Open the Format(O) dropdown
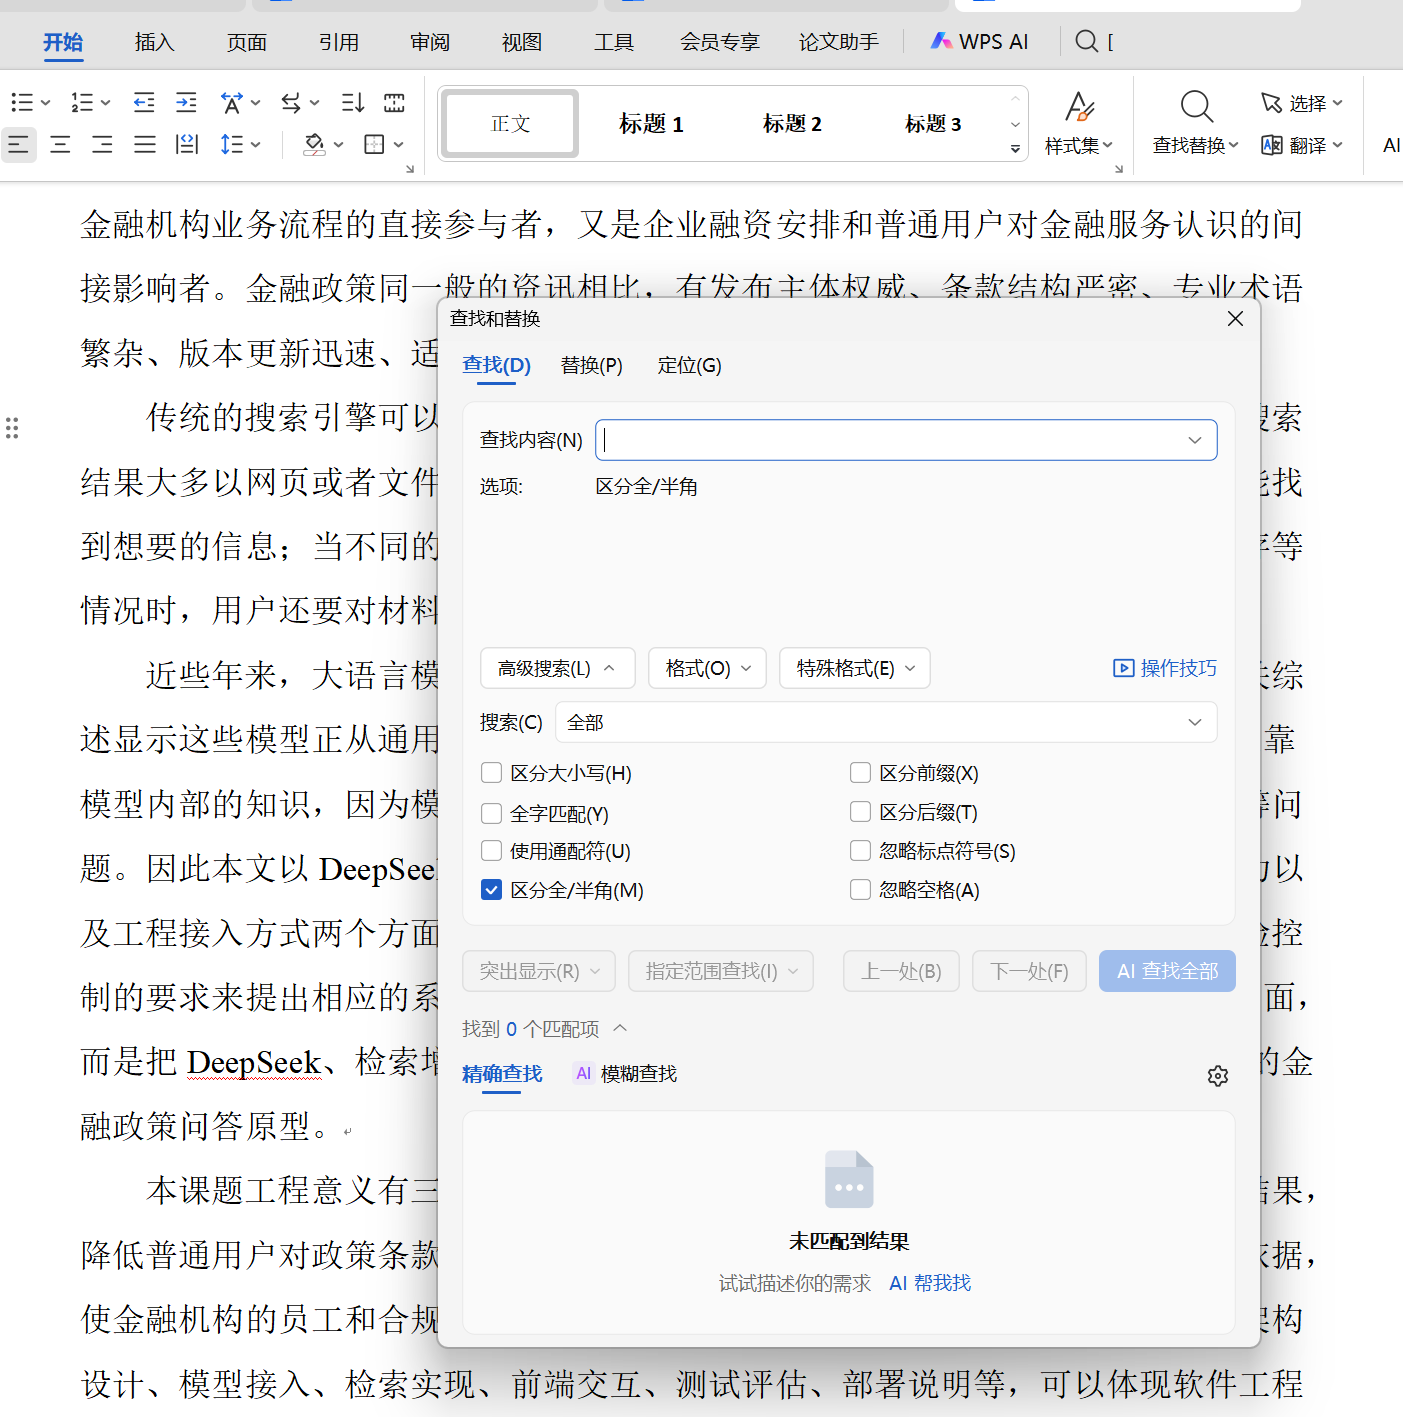 click(708, 668)
